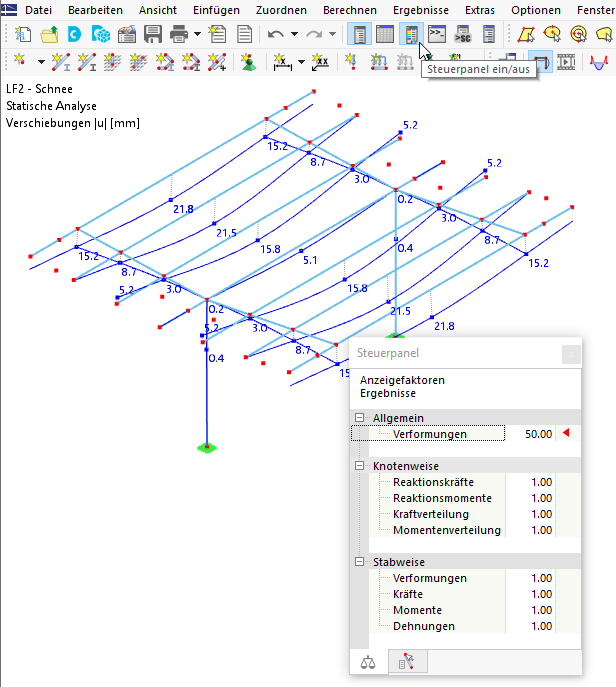Open the Berechnen menu
Image resolution: width=616 pixels, height=687 pixels.
(x=350, y=10)
